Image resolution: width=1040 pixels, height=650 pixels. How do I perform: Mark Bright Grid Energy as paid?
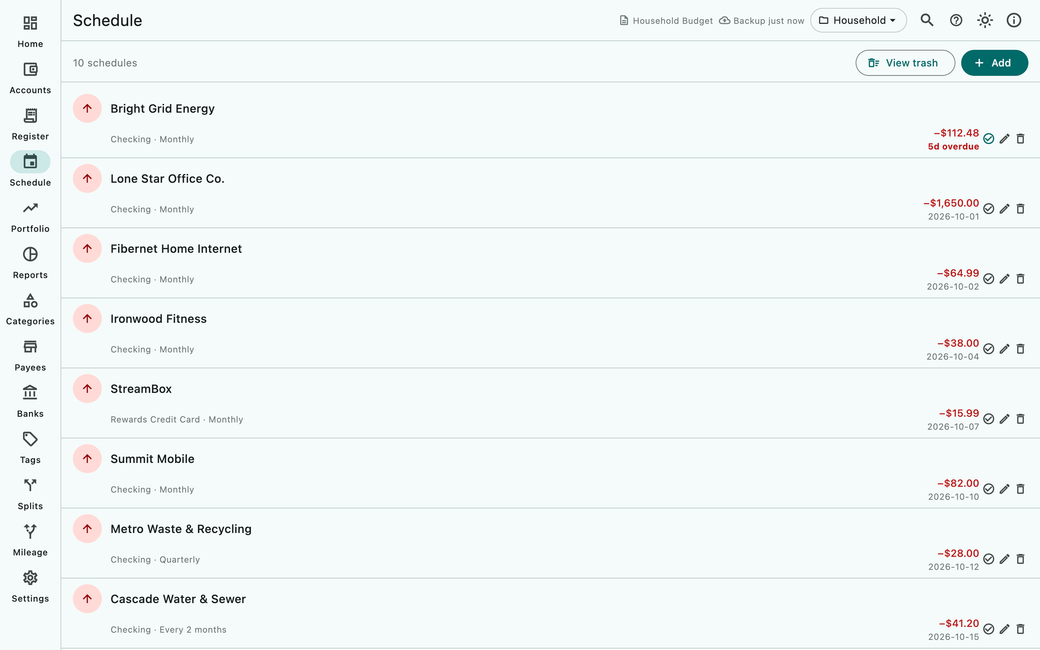[x=988, y=139]
